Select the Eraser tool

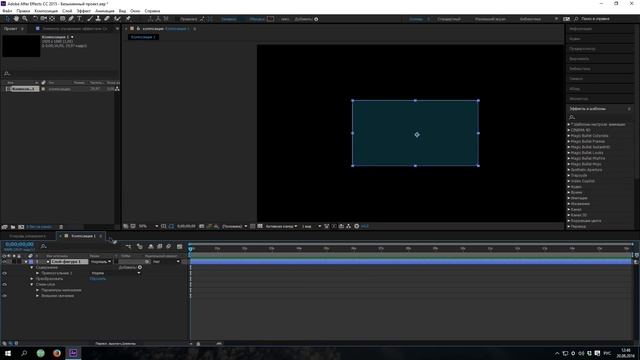(107, 19)
